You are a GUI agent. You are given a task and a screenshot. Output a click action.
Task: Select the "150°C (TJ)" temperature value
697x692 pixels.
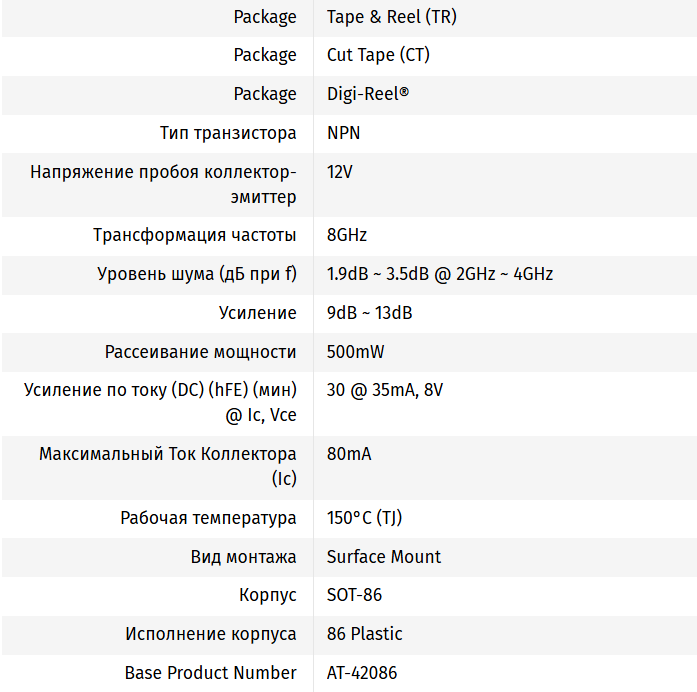[365, 518]
